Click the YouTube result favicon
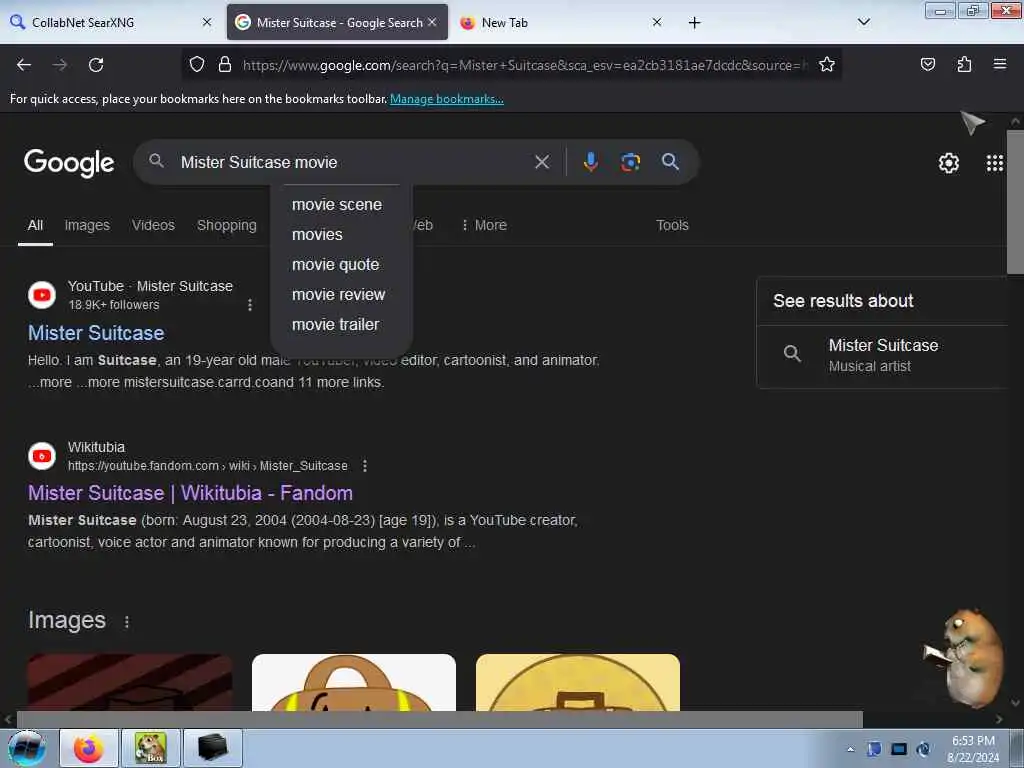This screenshot has width=1024, height=768. pyautogui.click(x=42, y=295)
